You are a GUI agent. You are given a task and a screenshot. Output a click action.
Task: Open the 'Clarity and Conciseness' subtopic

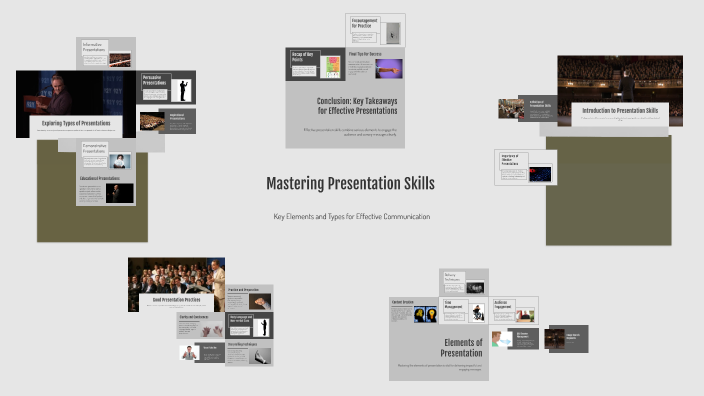(201, 326)
